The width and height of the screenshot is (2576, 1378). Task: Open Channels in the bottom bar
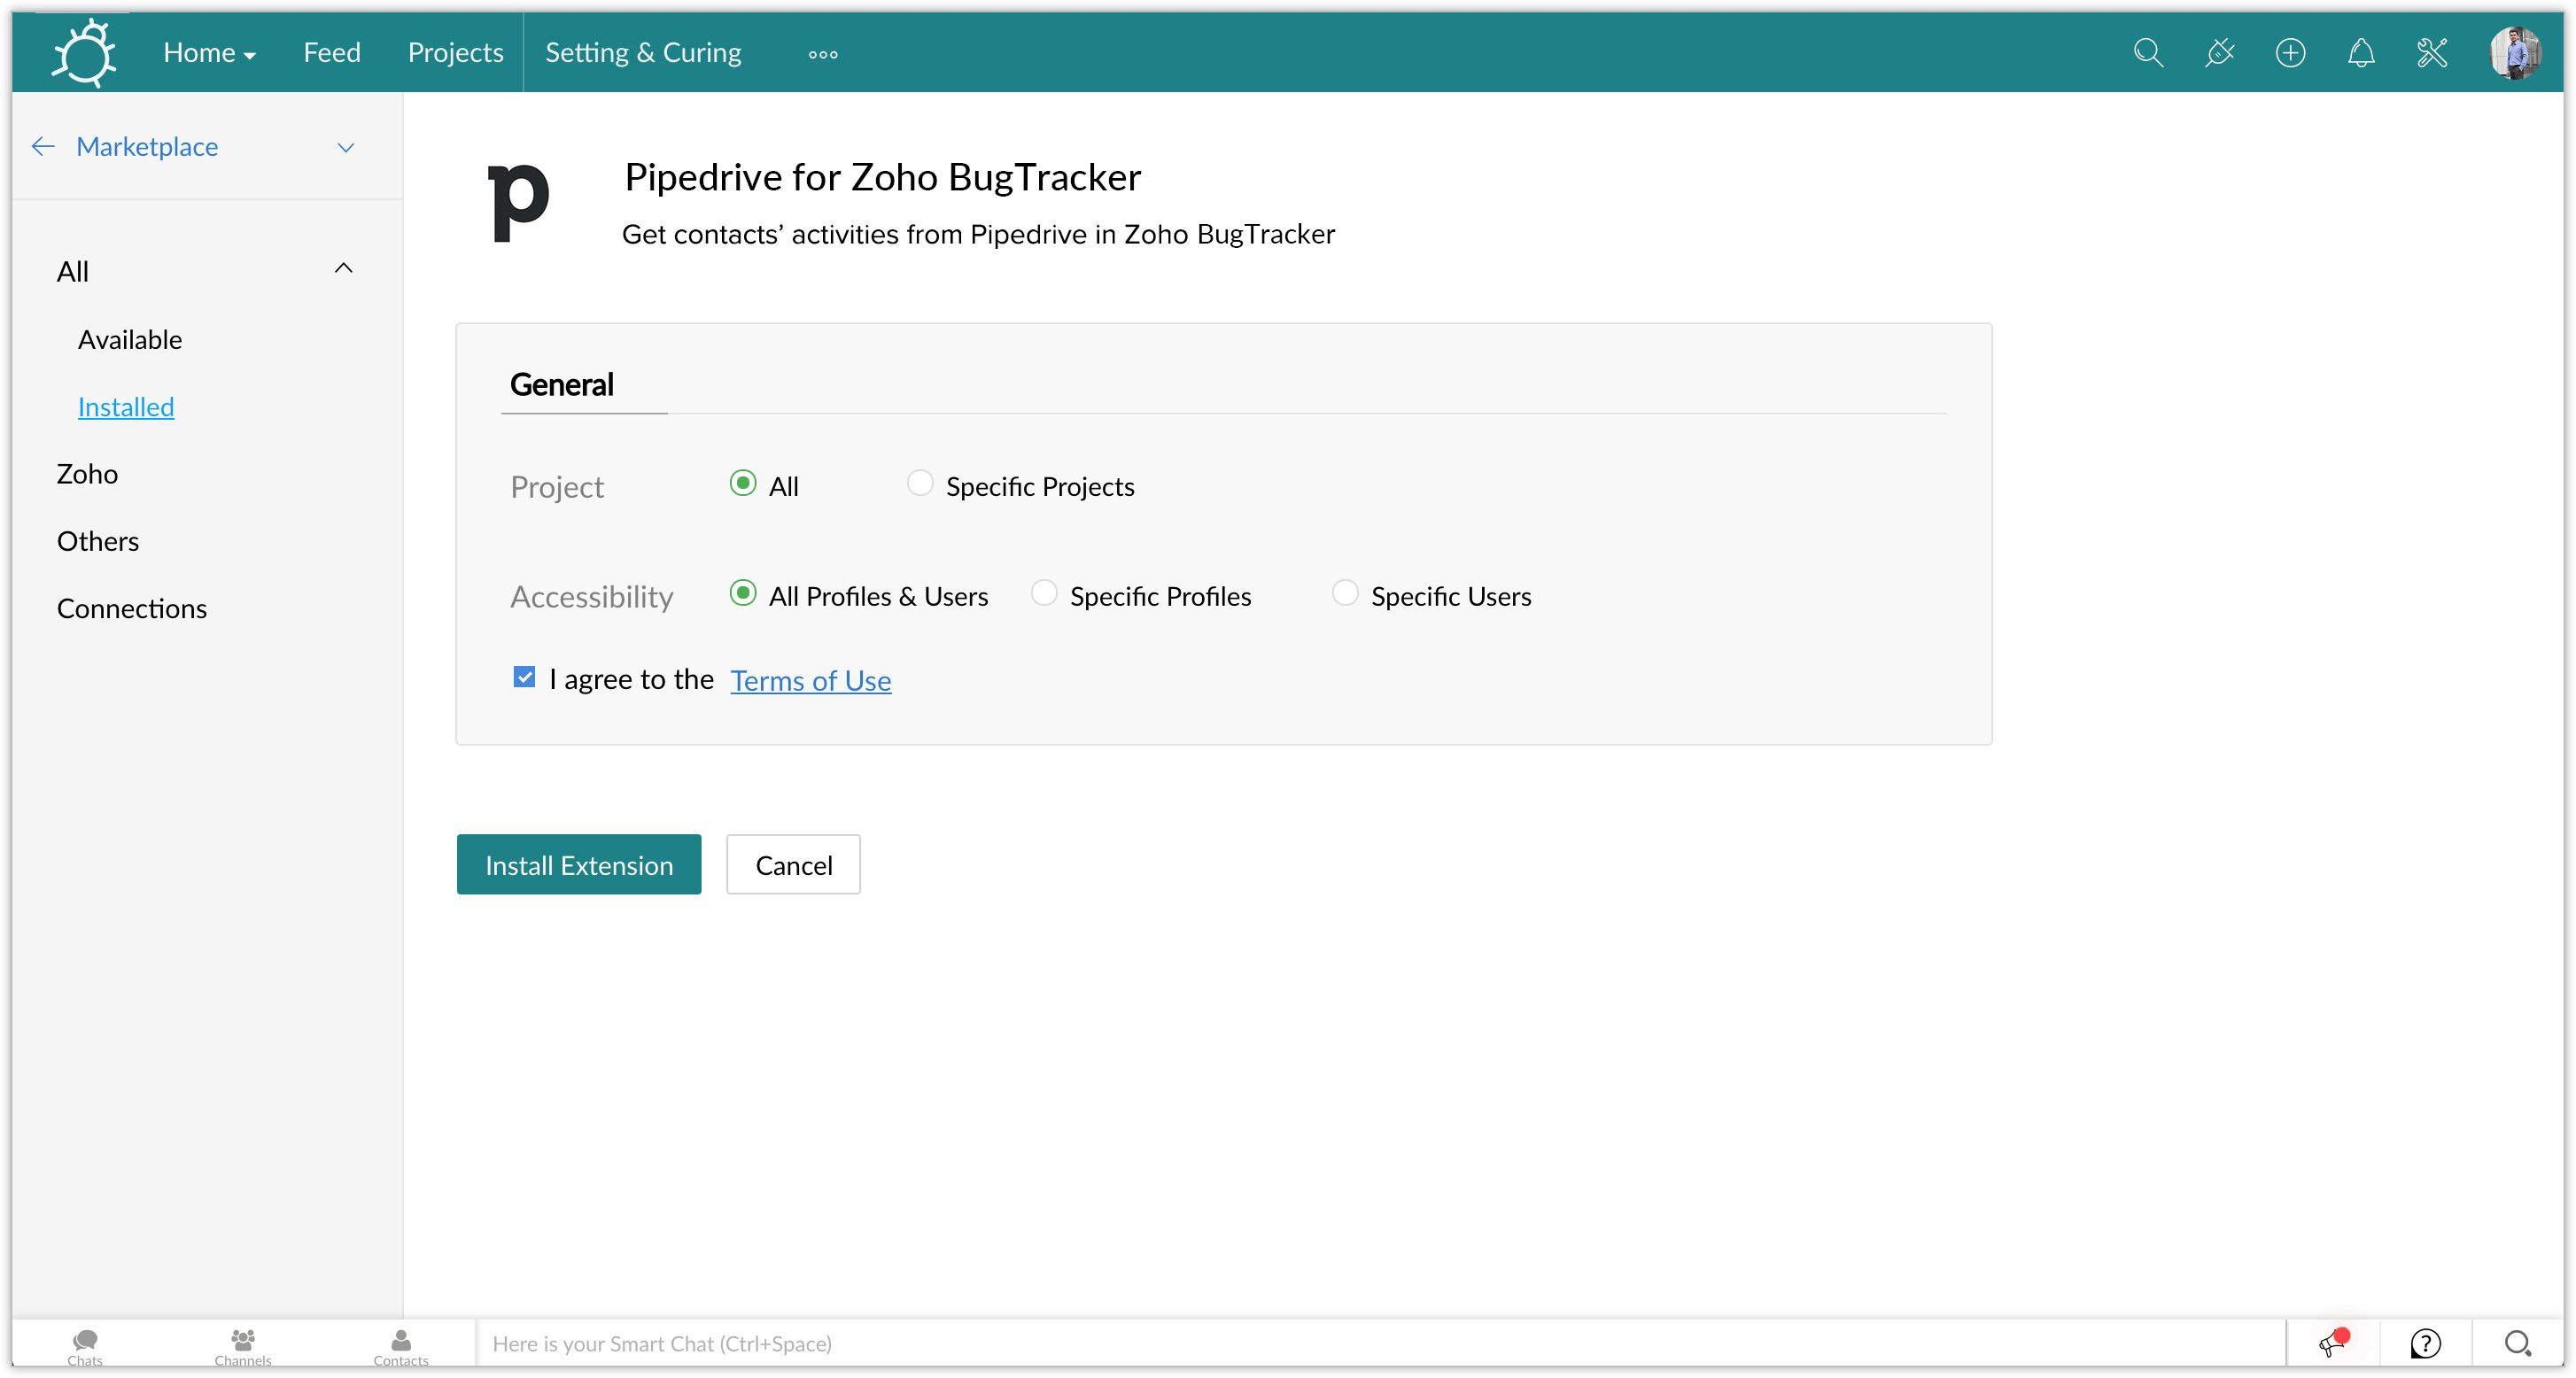[x=243, y=1346]
